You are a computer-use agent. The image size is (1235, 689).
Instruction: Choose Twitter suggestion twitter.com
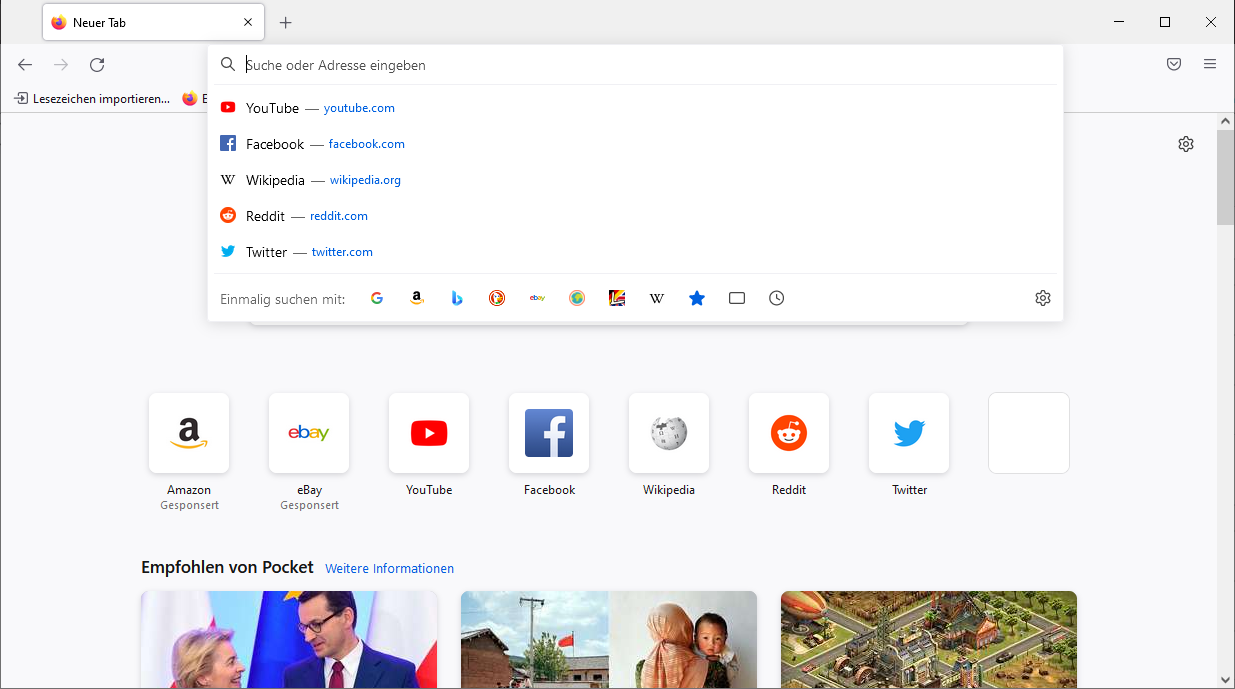pyautogui.click(x=636, y=252)
